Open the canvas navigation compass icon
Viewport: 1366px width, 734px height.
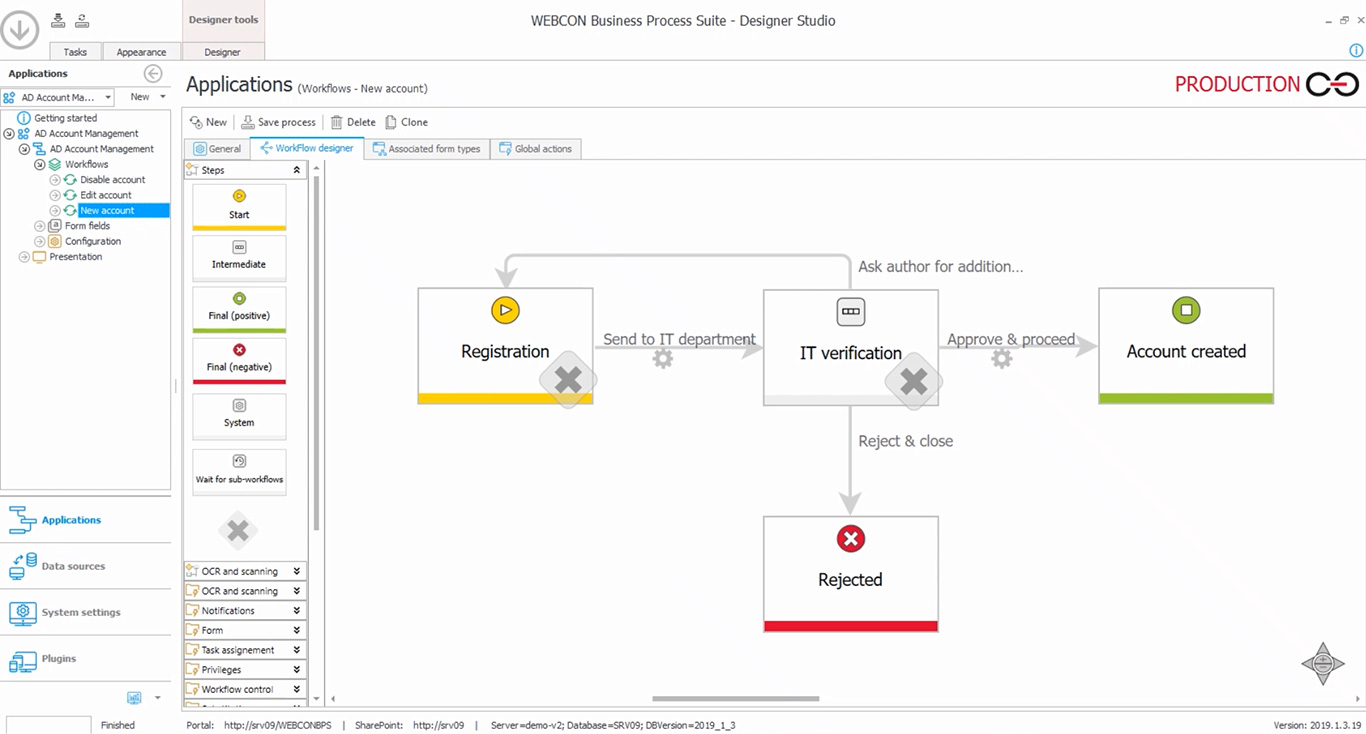point(1322,663)
